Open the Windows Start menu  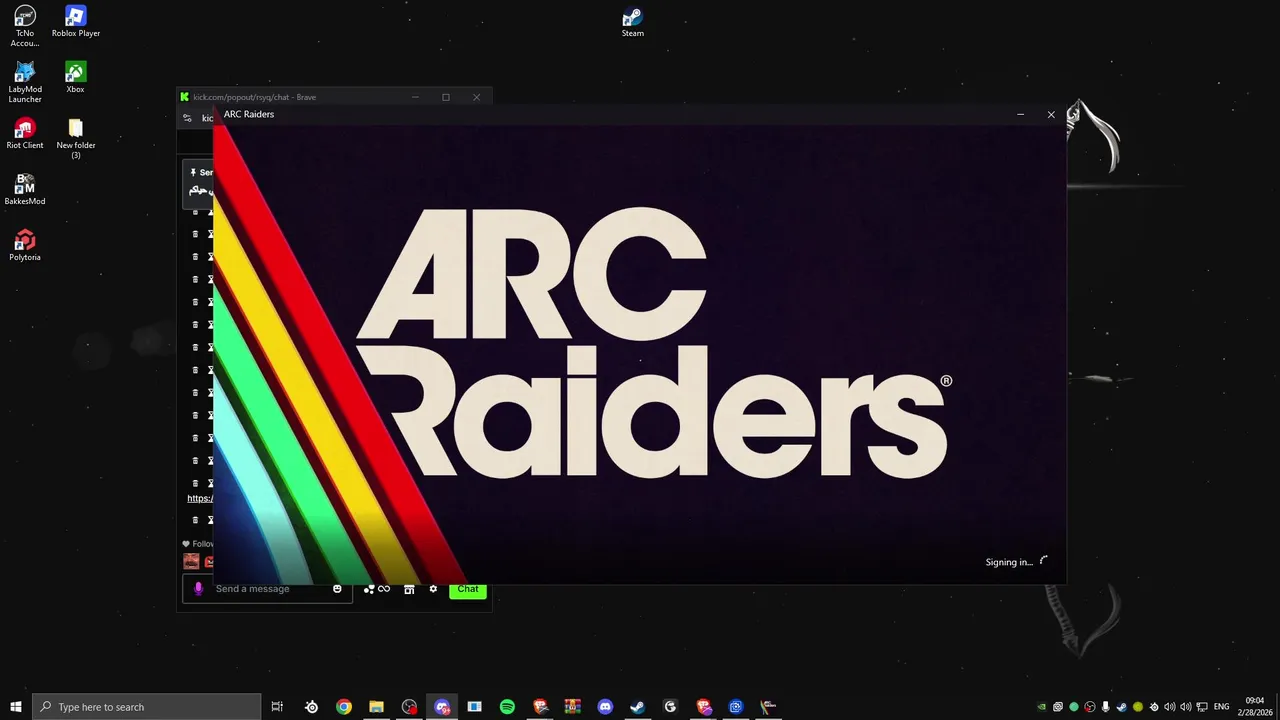15,707
